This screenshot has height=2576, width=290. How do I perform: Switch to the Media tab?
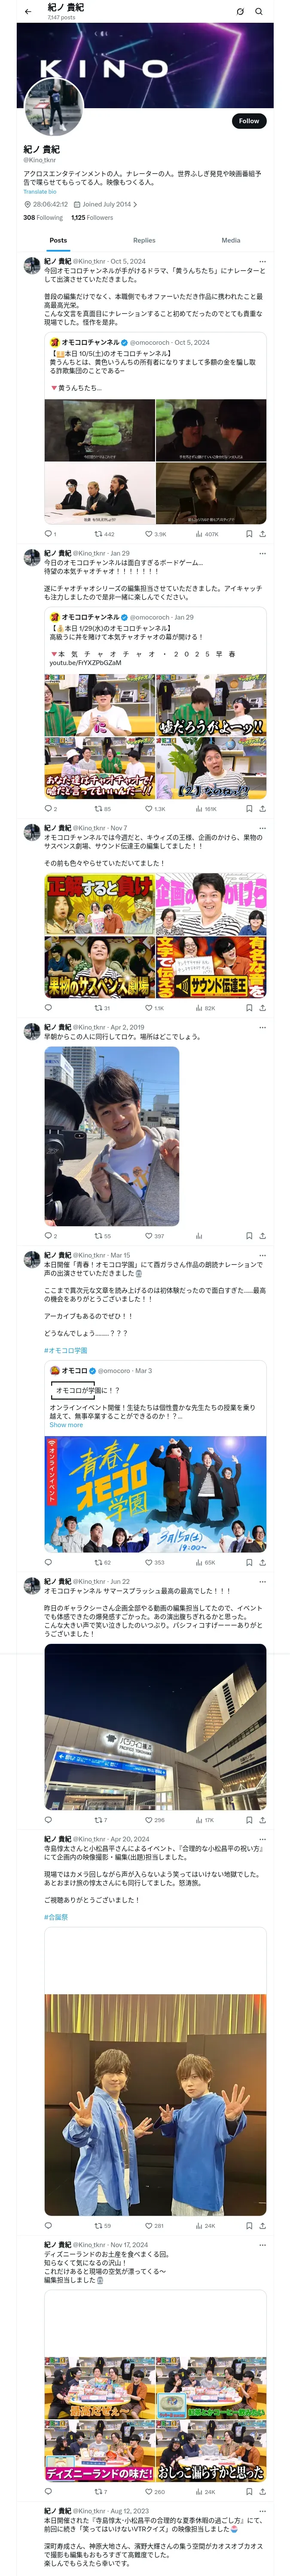(231, 240)
